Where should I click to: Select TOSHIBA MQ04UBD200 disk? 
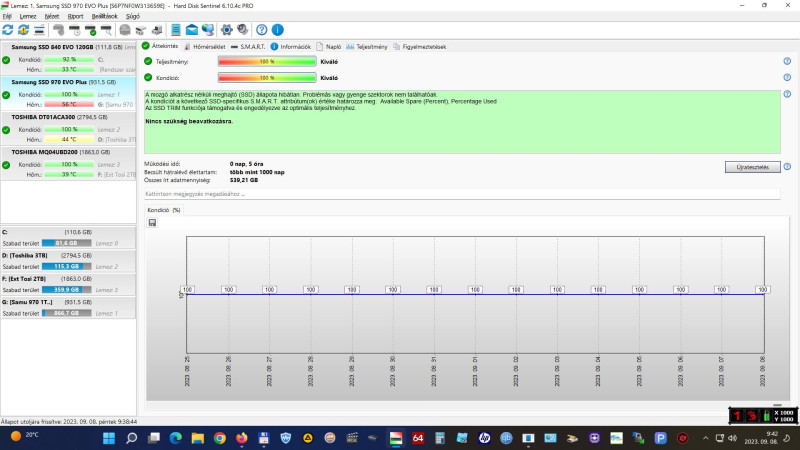[68, 163]
